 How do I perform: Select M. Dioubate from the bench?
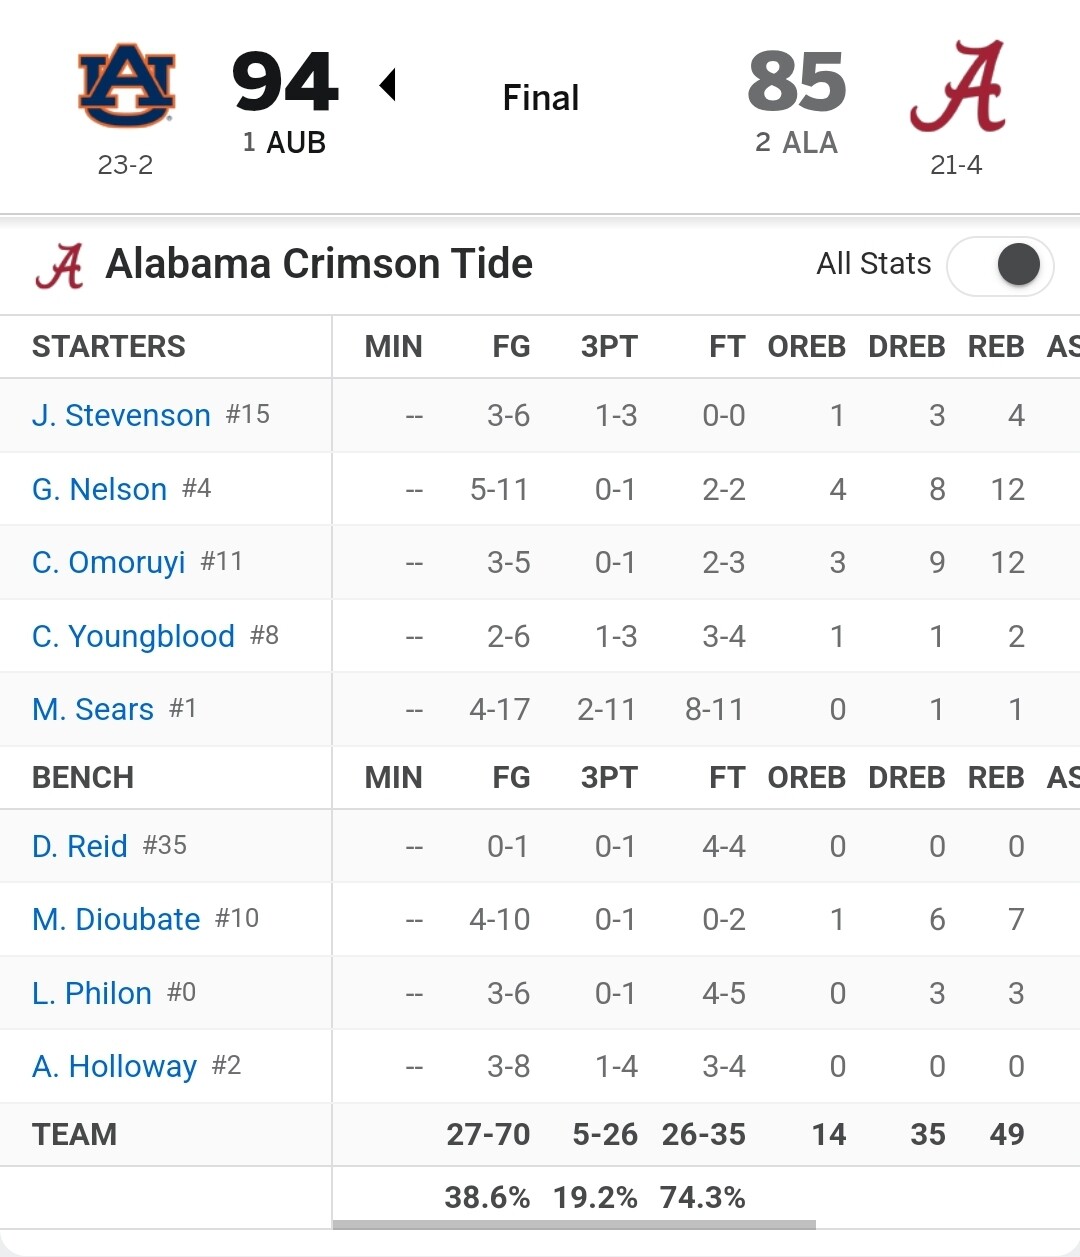click(116, 919)
